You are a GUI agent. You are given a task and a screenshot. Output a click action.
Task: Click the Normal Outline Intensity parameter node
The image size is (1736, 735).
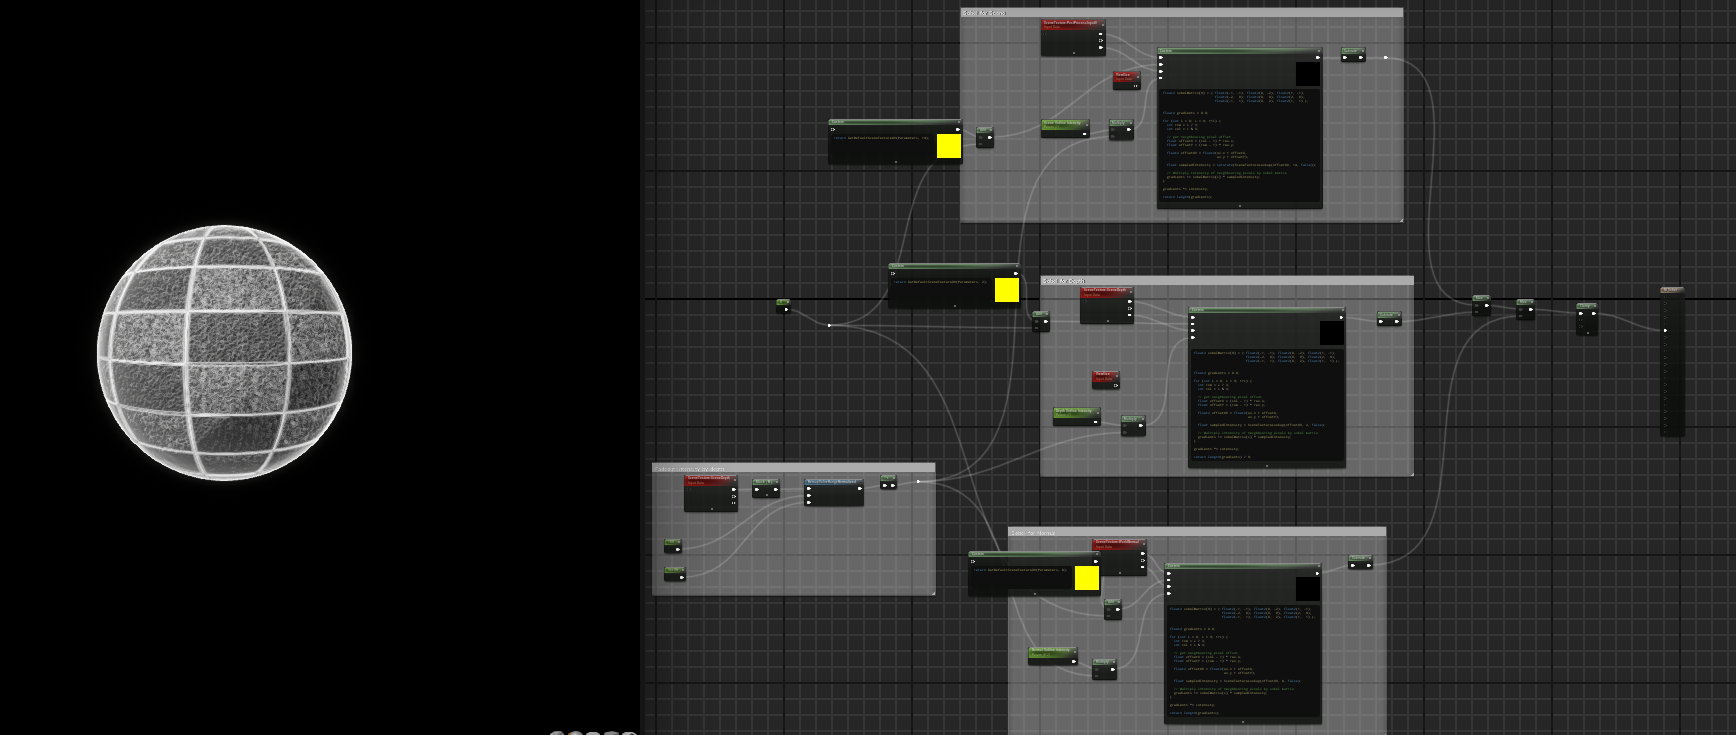1052,651
